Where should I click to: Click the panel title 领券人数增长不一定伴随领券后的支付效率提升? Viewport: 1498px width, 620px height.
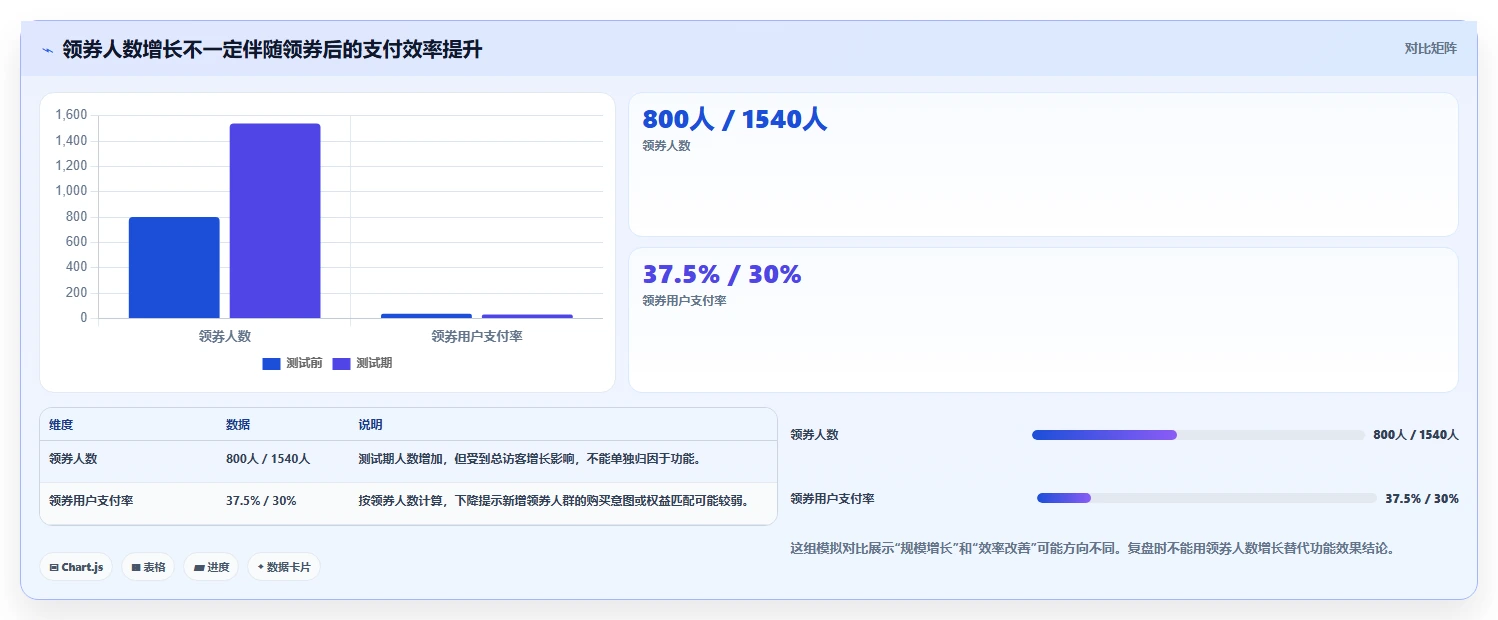pos(272,49)
